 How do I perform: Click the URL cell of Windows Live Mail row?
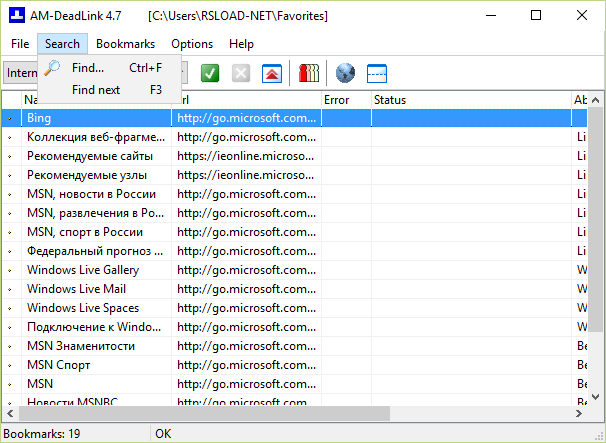click(247, 289)
